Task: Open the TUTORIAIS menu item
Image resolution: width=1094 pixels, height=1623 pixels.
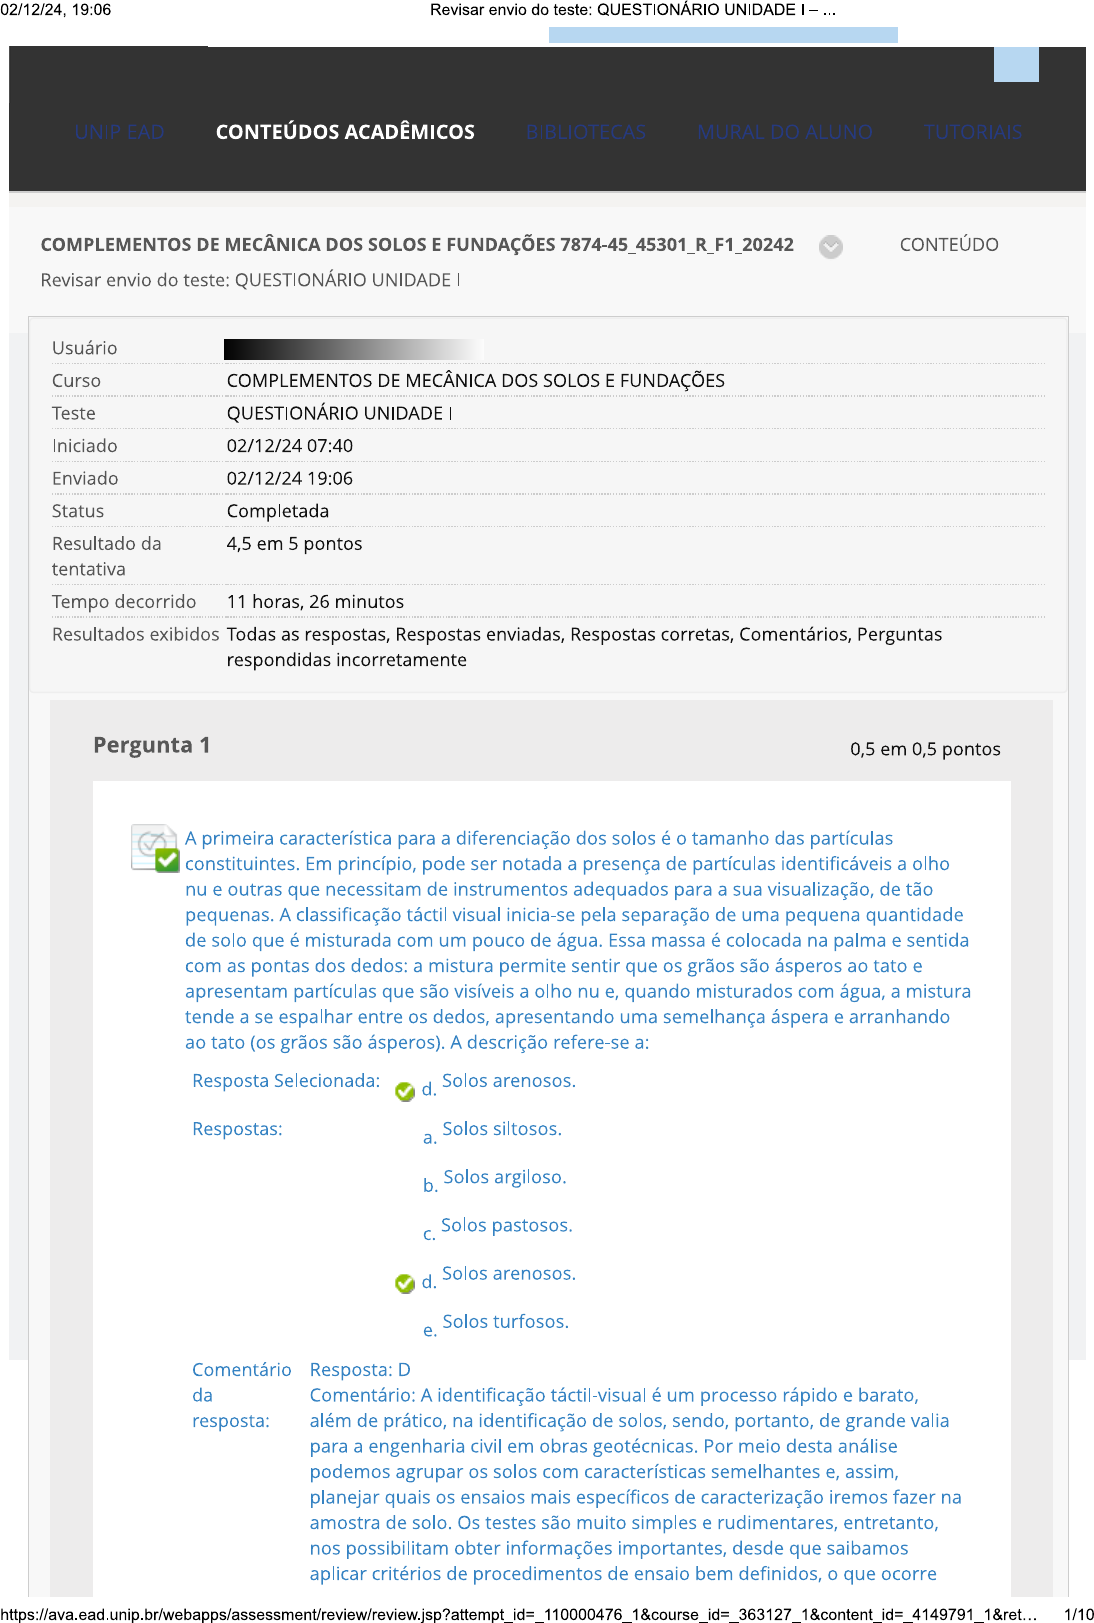Action: click(972, 132)
